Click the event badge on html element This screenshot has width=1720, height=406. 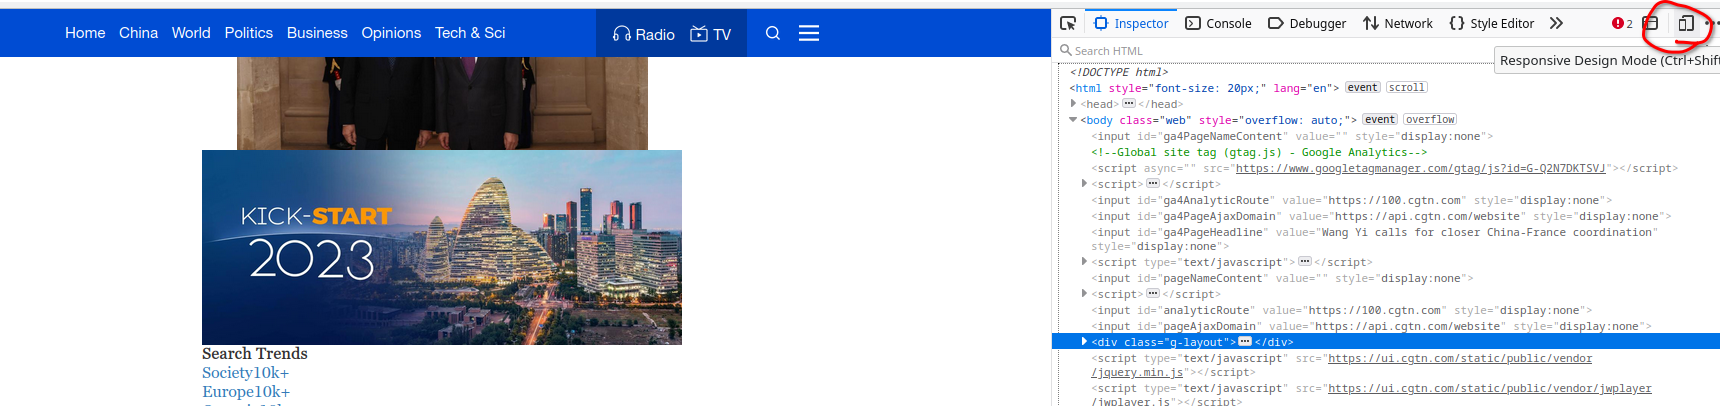(x=1362, y=88)
